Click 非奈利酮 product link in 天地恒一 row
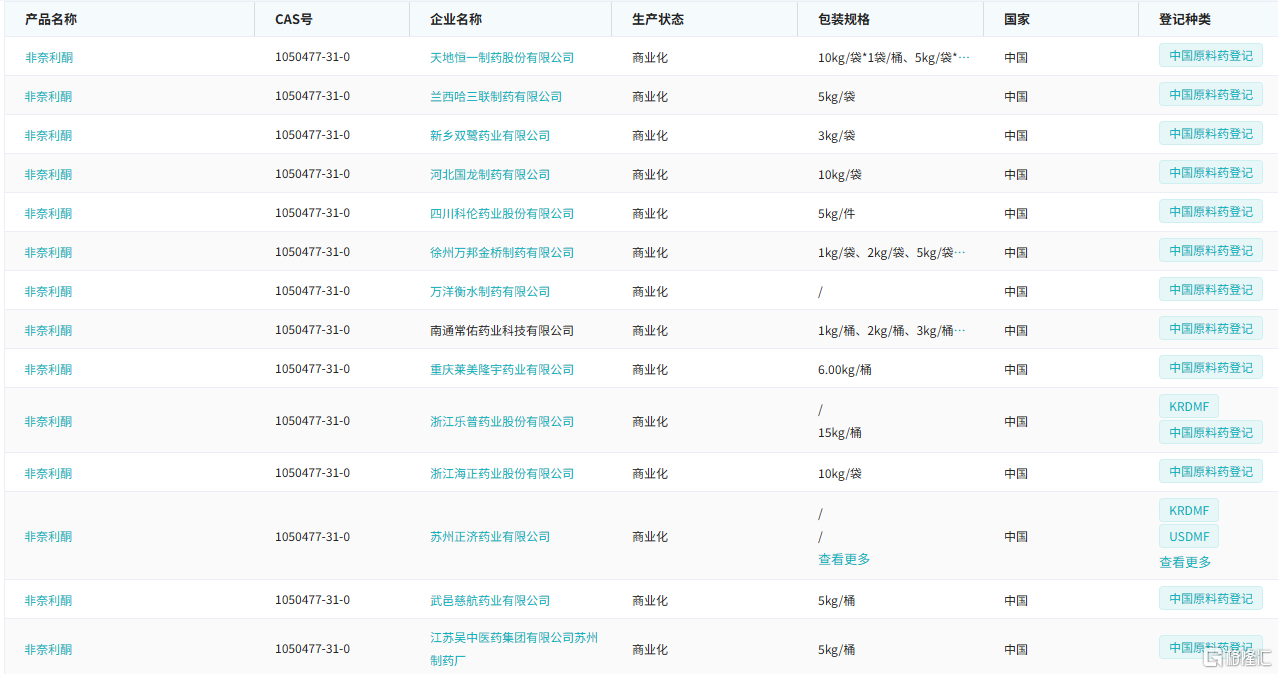The height and width of the screenshot is (674, 1278). click(49, 57)
